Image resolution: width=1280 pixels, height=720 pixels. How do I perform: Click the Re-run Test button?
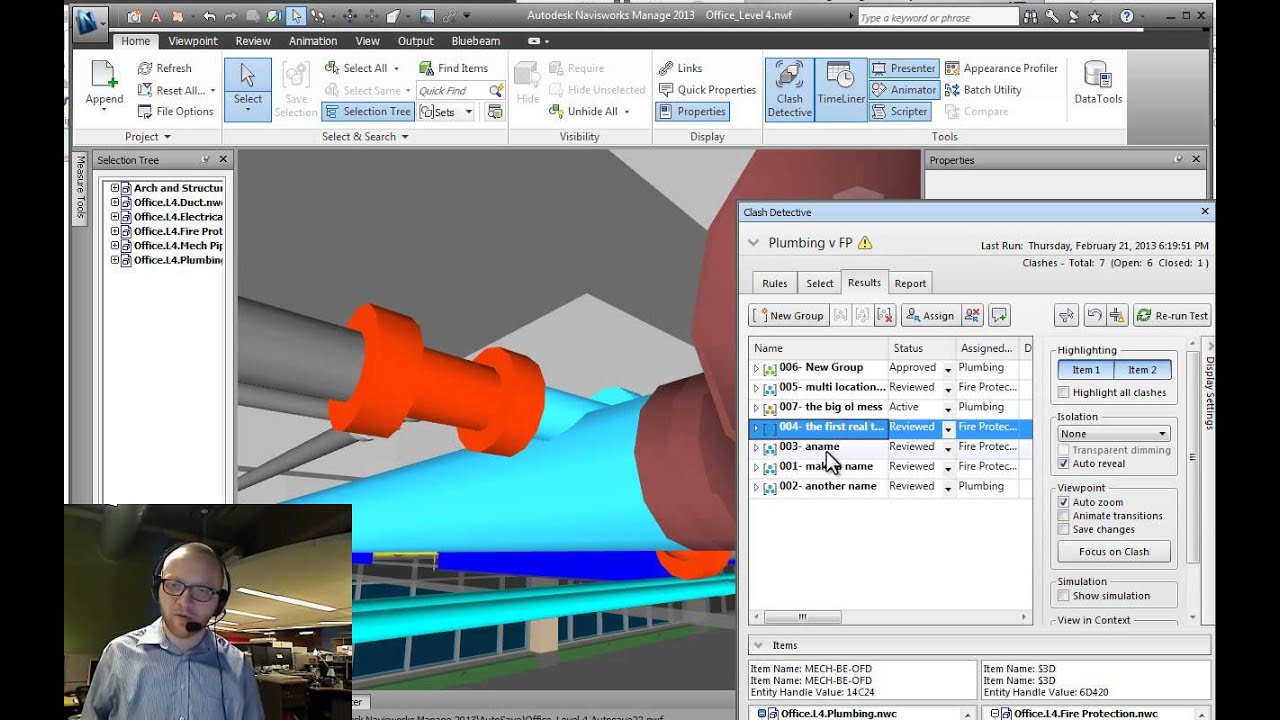[x=1172, y=315]
